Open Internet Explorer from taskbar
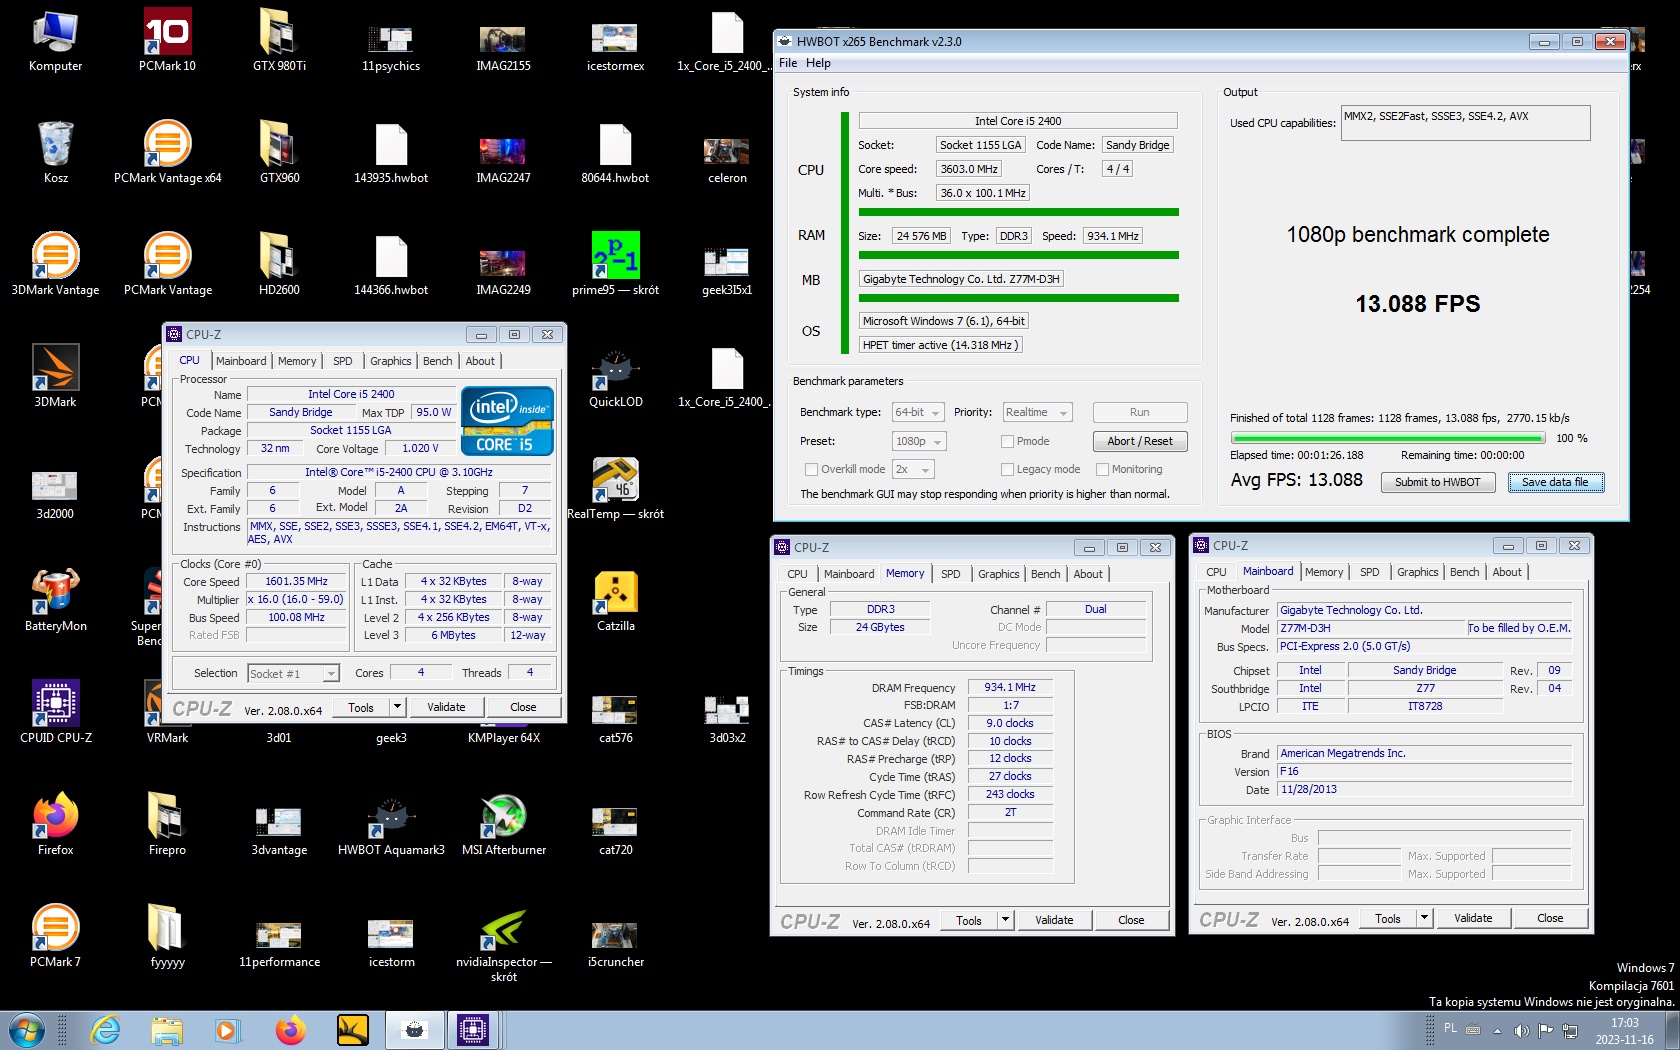The height and width of the screenshot is (1050, 1680). (105, 1030)
